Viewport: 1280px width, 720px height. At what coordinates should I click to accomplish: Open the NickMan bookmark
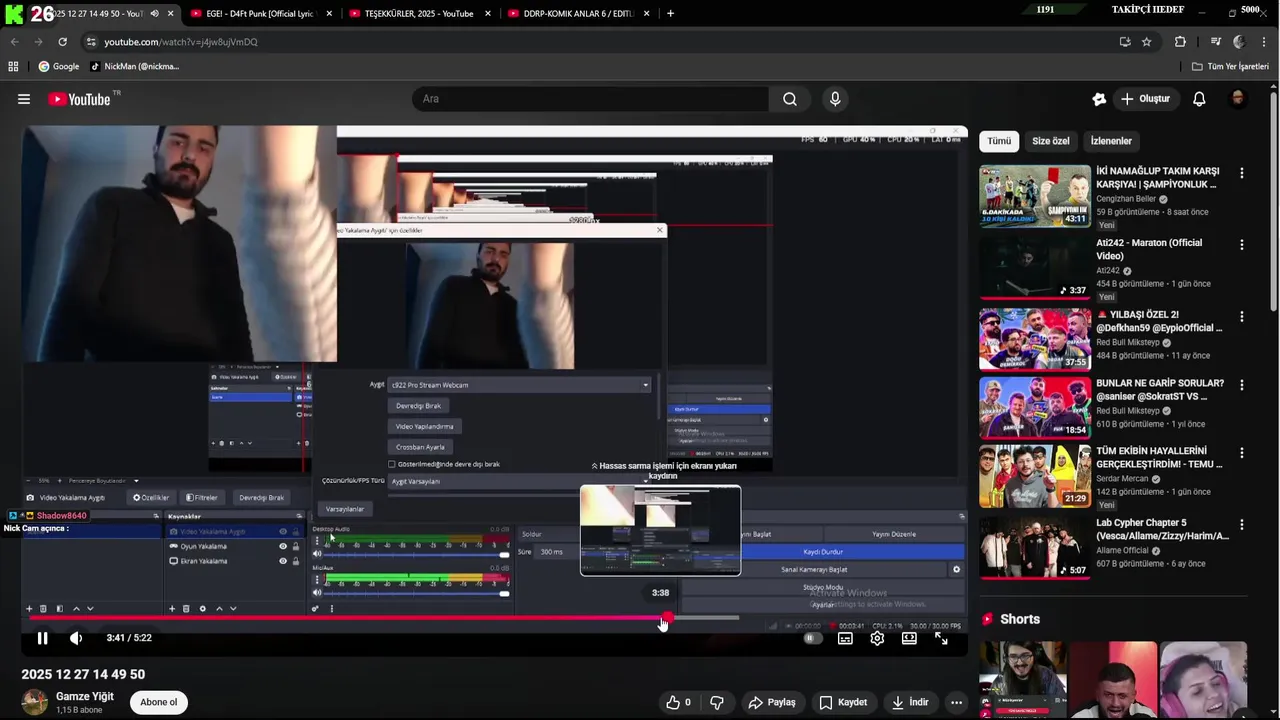[134, 66]
